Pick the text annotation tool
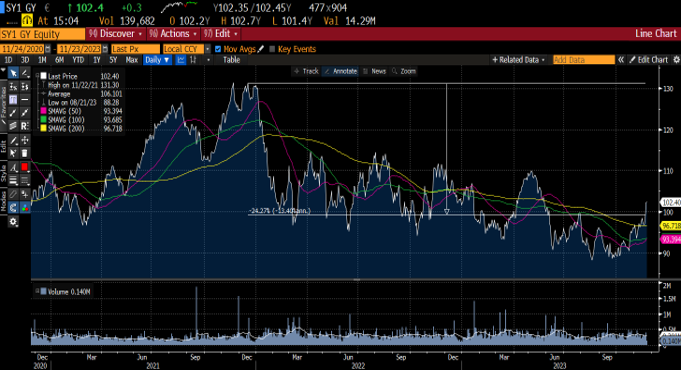Viewport: 681px width, 370px height. [x=13, y=100]
